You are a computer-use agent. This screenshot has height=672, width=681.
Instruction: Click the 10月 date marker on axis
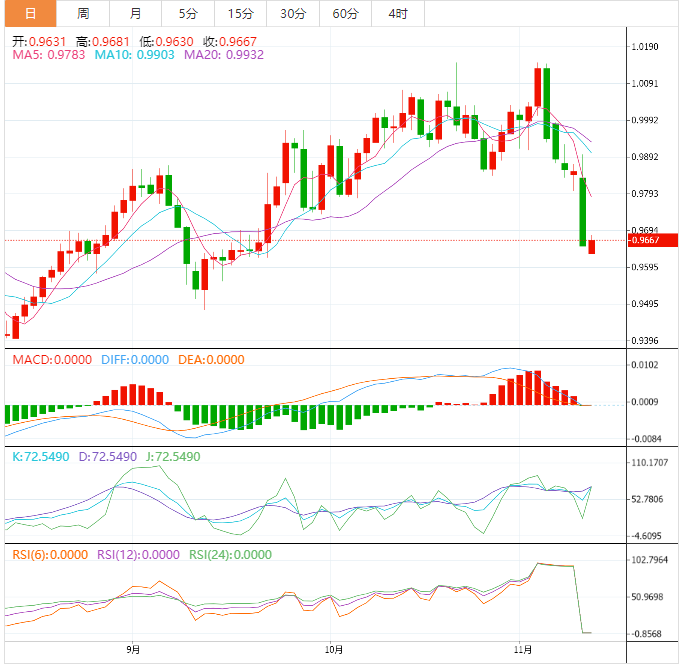(334, 649)
